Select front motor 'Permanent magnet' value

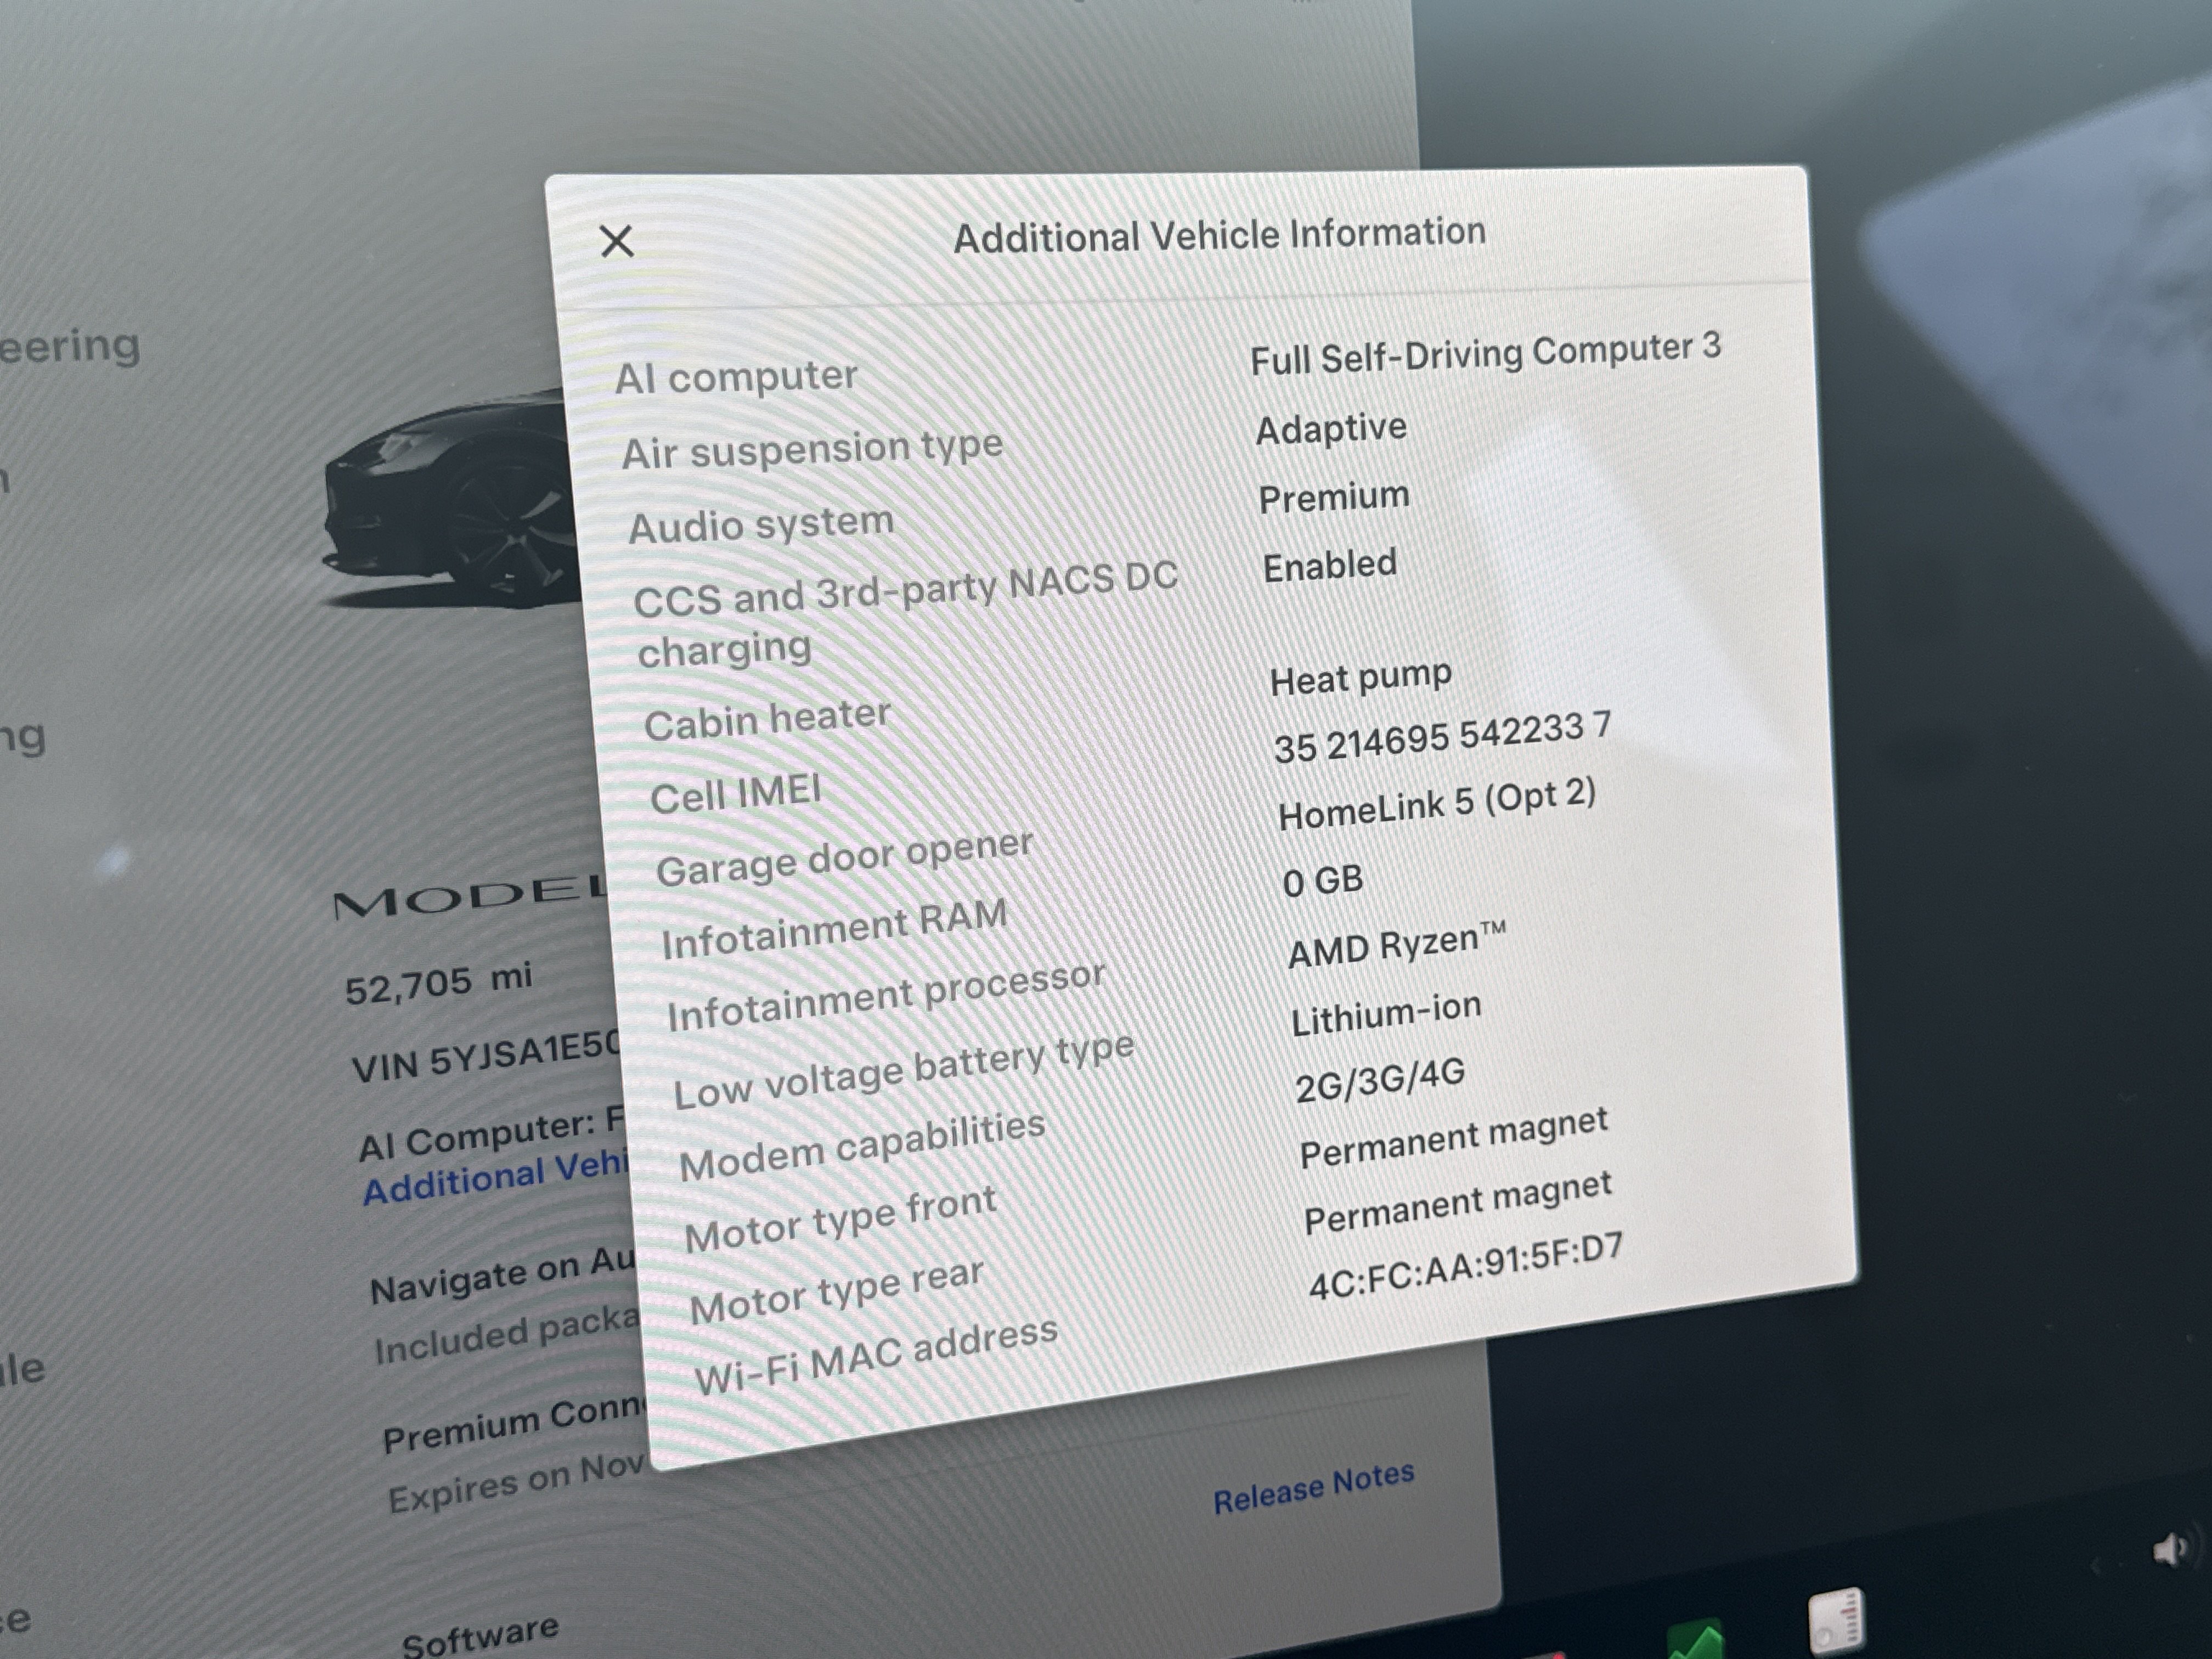click(x=1453, y=1138)
